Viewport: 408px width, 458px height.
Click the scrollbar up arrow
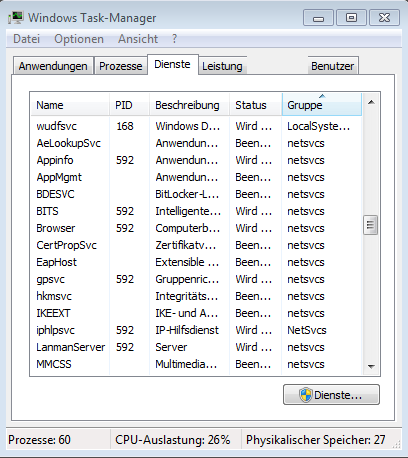pyautogui.click(x=371, y=103)
